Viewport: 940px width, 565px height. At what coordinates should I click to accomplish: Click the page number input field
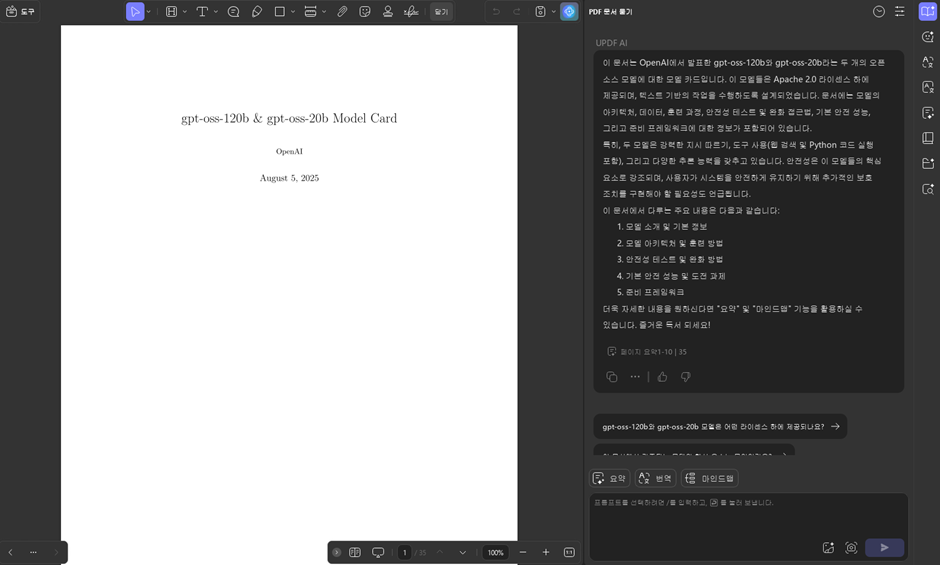(405, 552)
